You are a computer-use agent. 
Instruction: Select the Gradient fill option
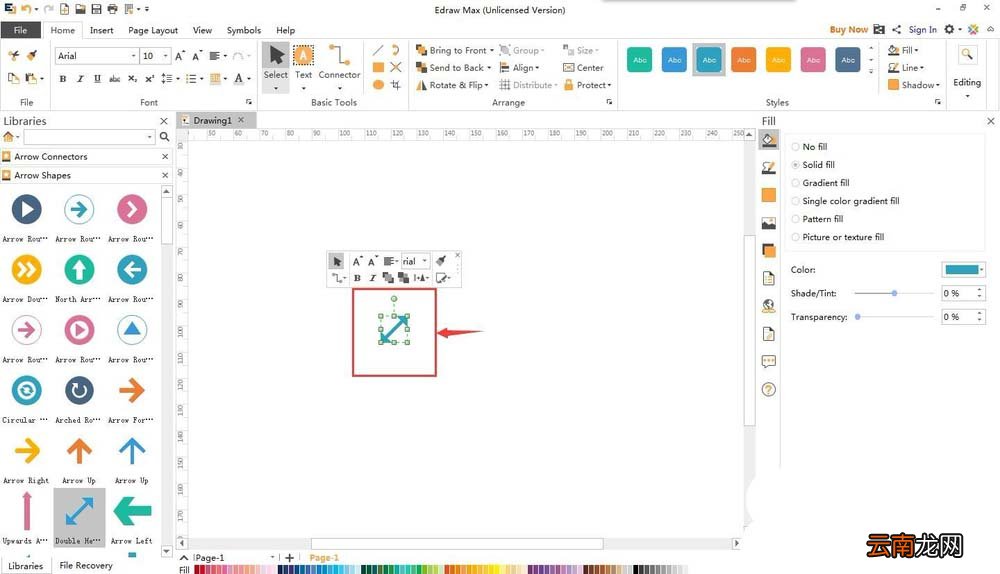point(820,182)
